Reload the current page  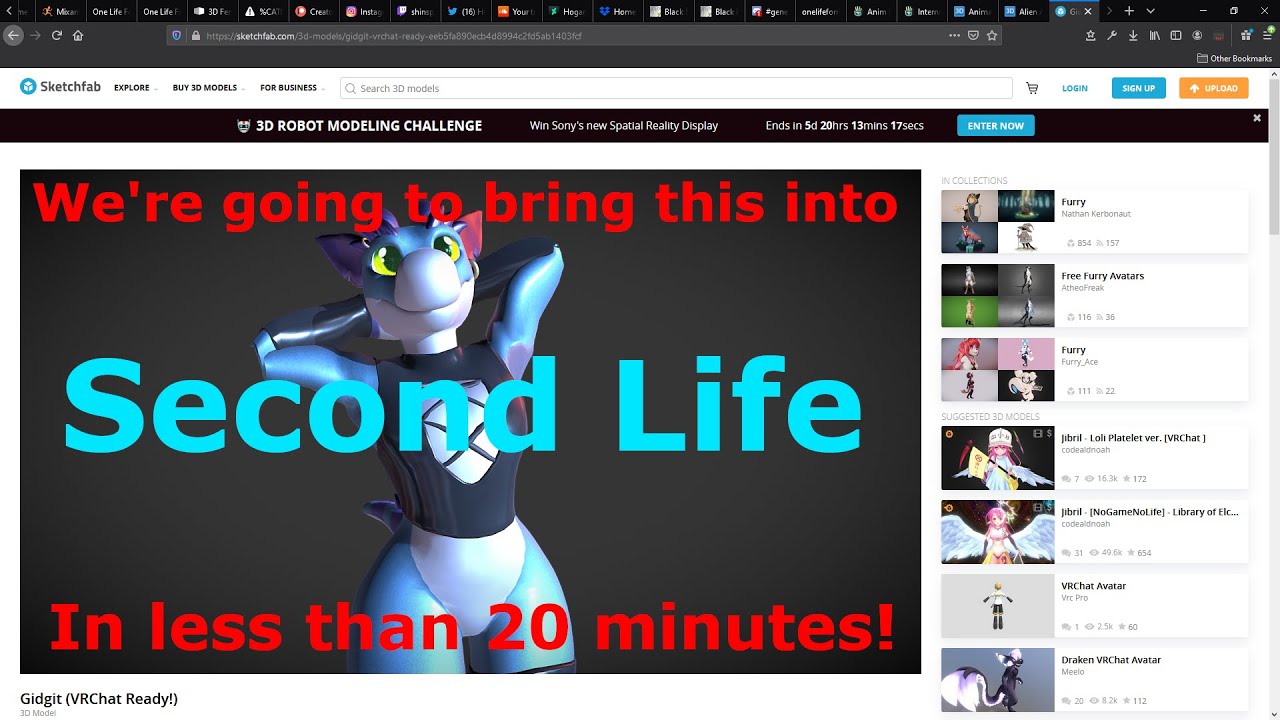tap(56, 35)
